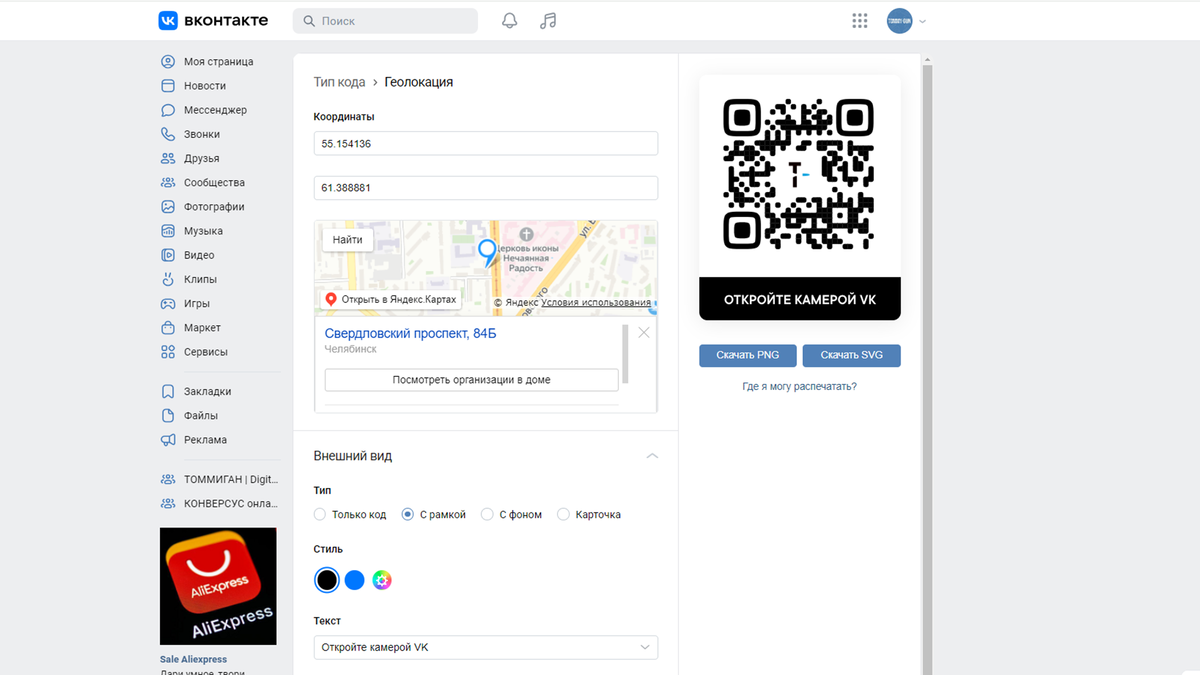This screenshot has height=675, width=1200.
Task: Click the address balloon scrollbar
Action: pyautogui.click(x=626, y=353)
